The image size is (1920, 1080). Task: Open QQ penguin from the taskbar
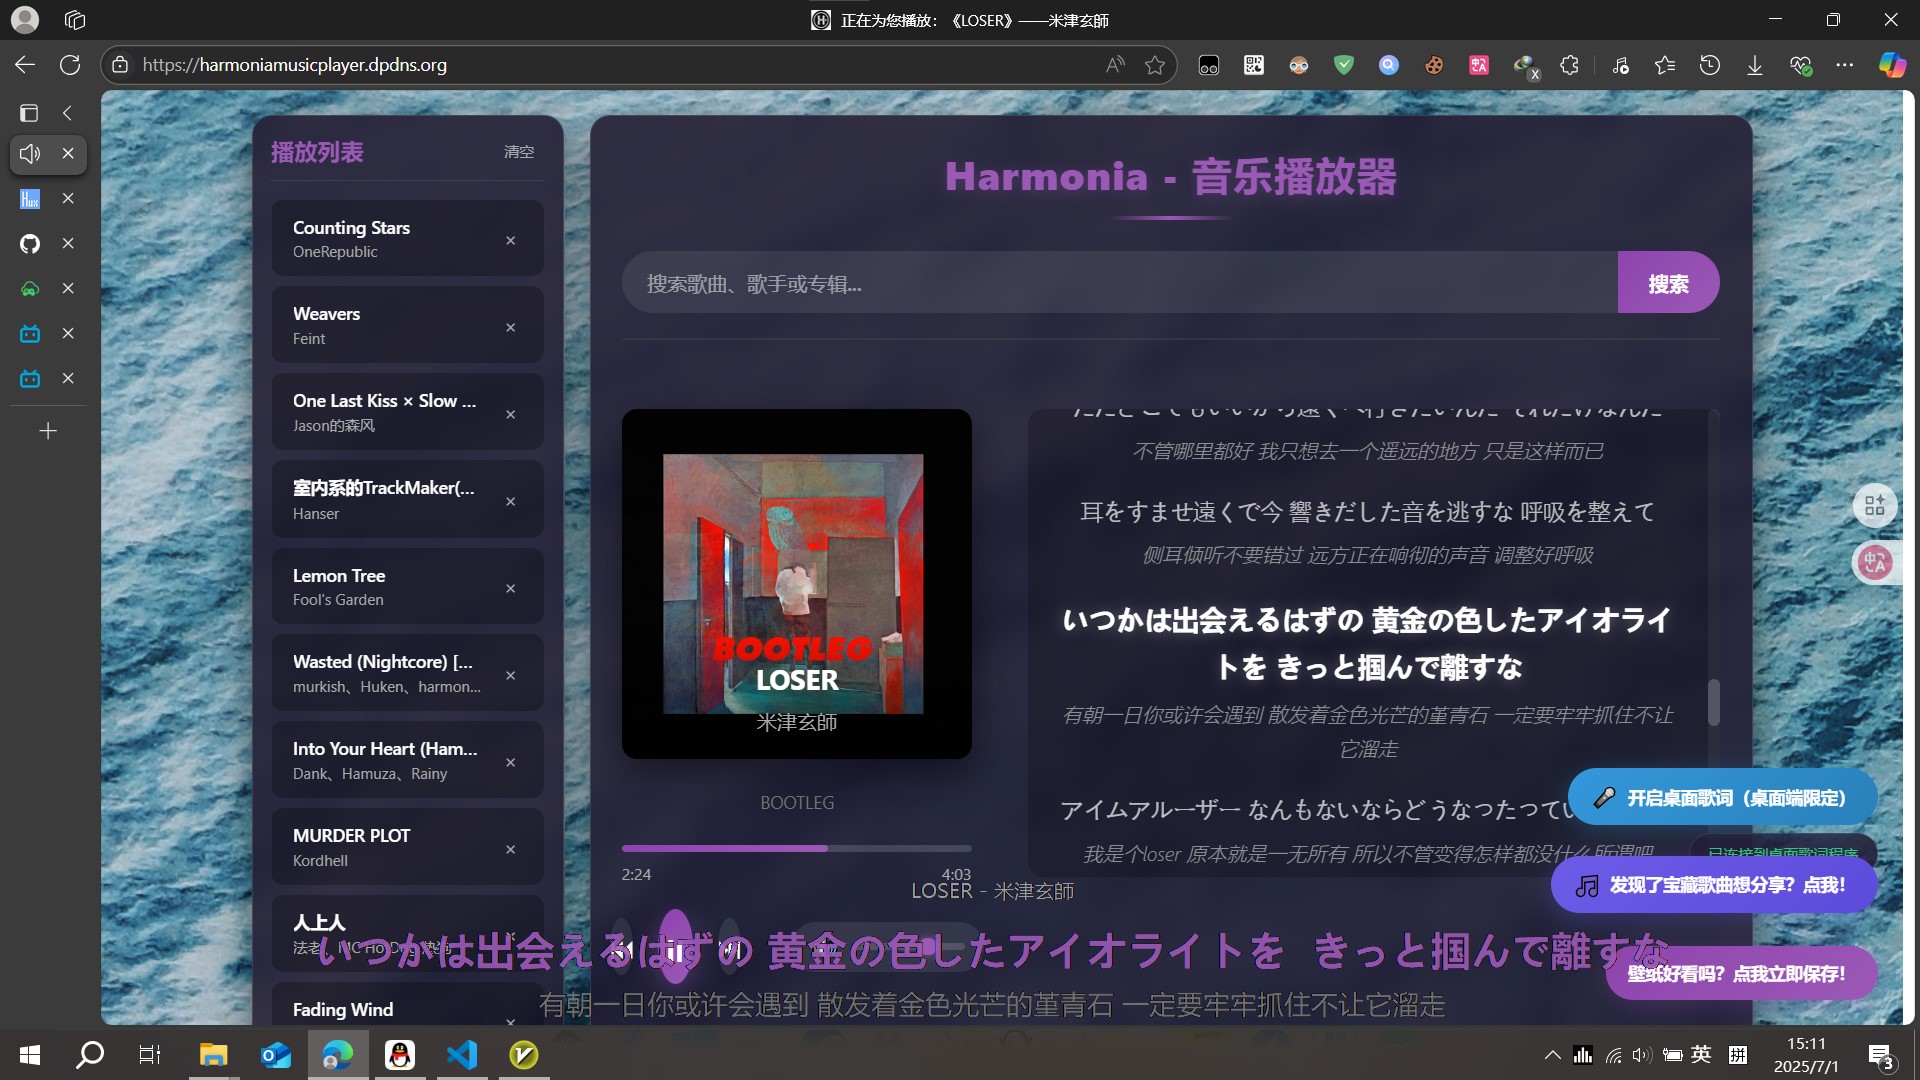(400, 1054)
